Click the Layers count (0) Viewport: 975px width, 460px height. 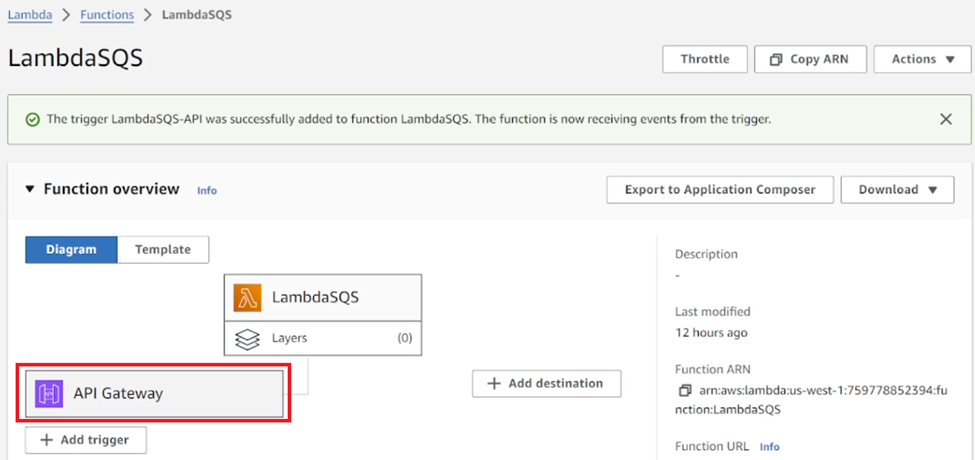[405, 339]
